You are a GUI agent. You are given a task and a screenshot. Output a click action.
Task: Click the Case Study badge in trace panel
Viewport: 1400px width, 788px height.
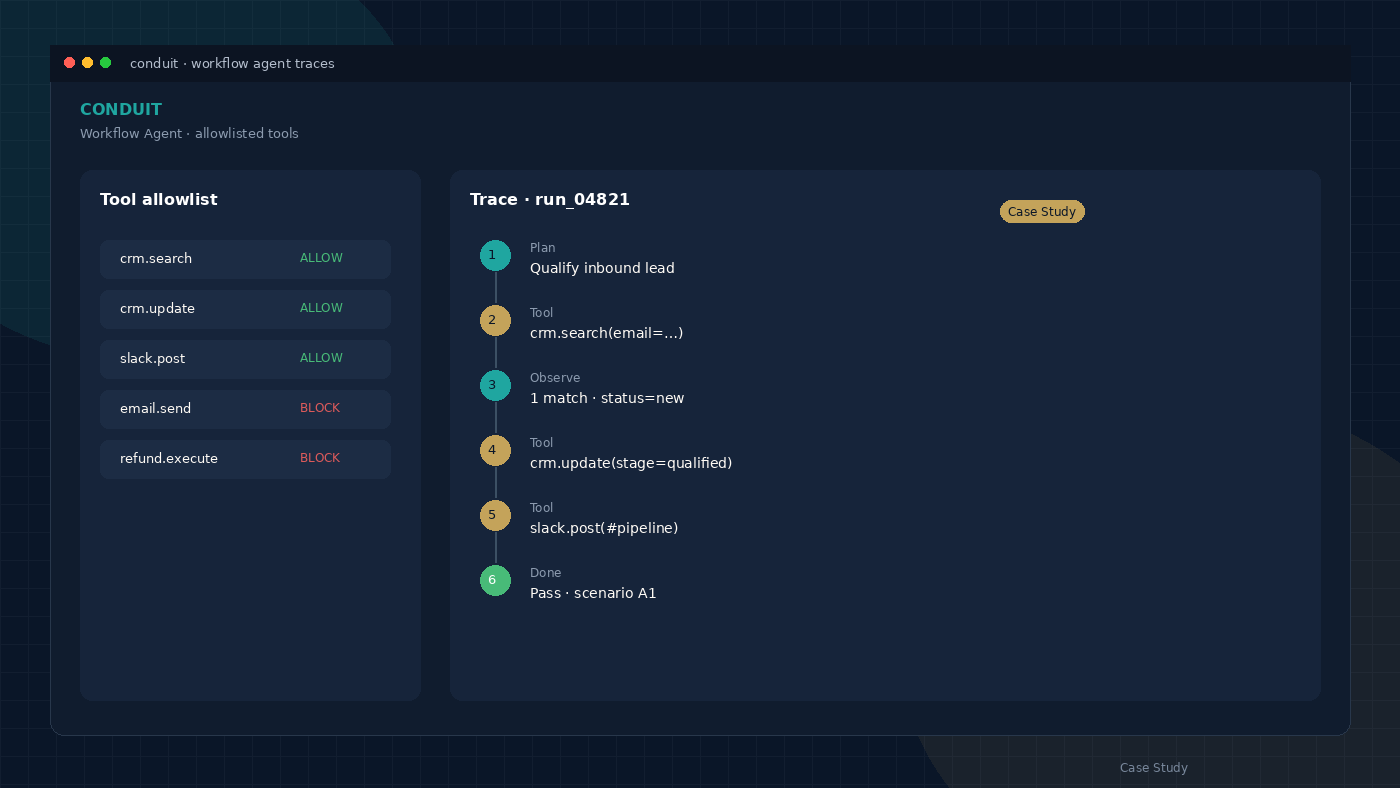click(1042, 212)
